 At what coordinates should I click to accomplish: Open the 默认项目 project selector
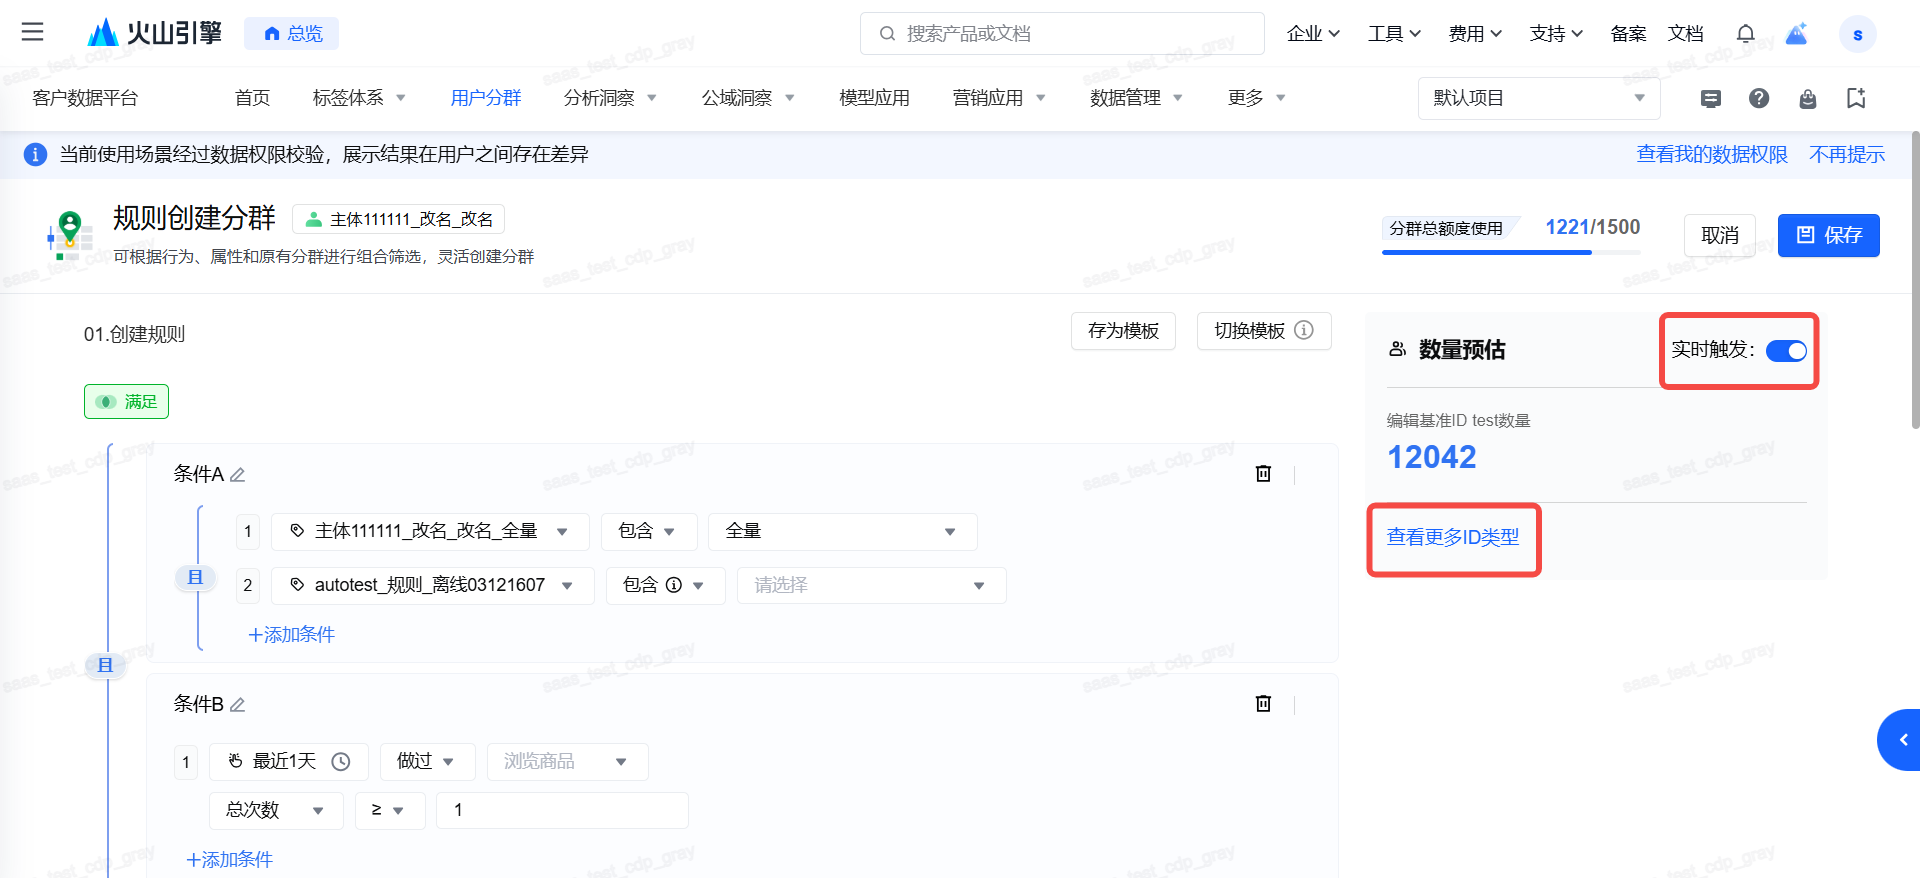(x=1538, y=98)
